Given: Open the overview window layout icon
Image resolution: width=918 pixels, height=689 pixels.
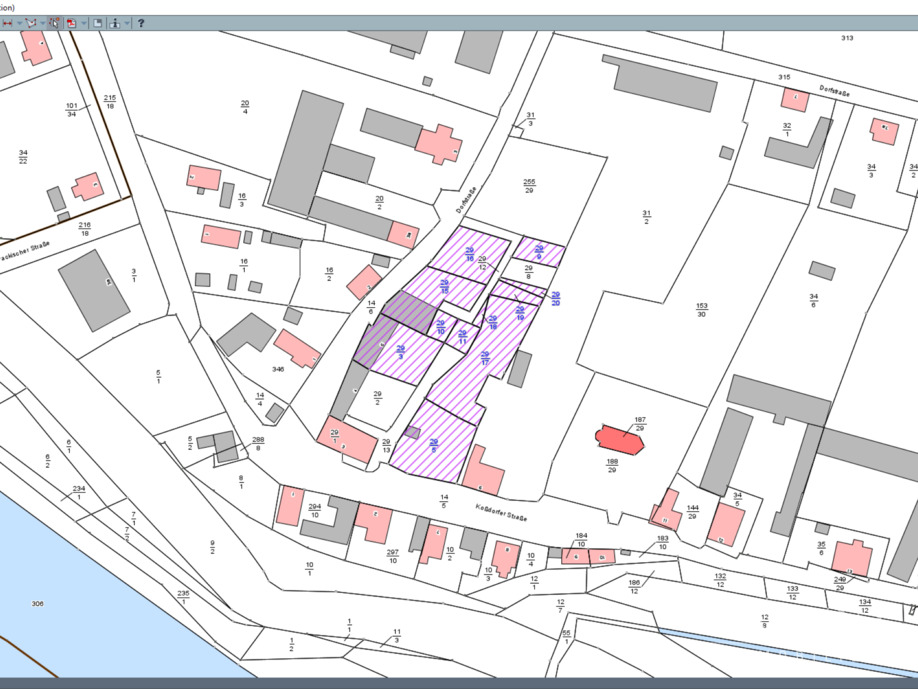Looking at the screenshot, I should 97,23.
